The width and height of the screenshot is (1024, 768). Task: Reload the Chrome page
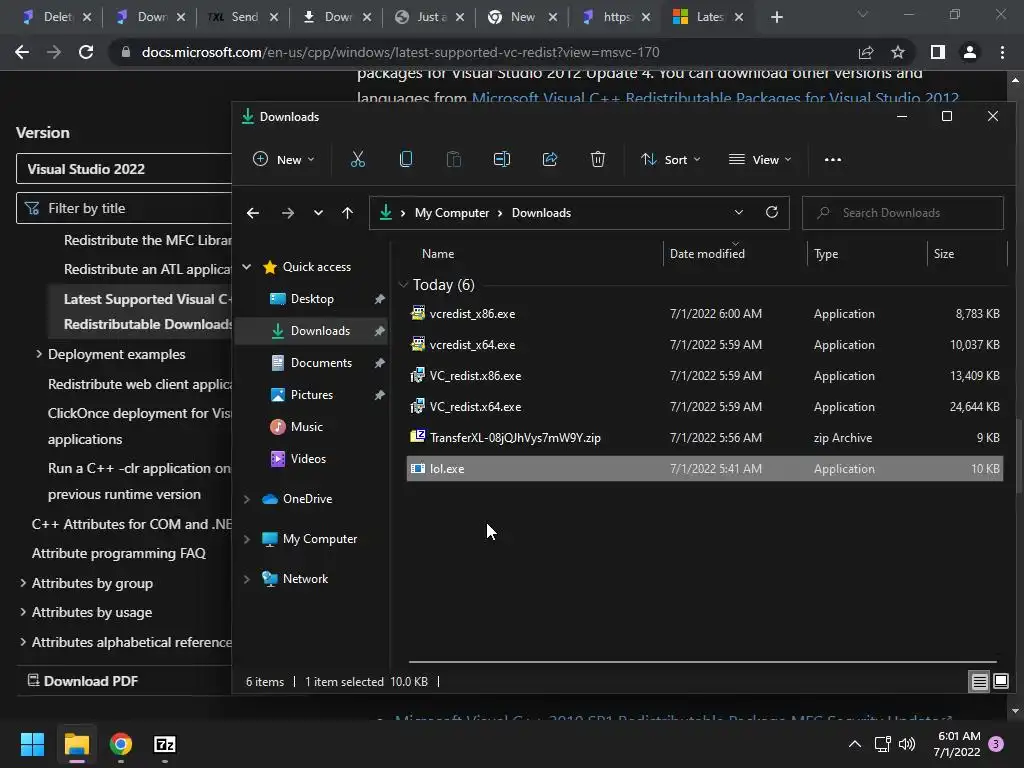click(x=86, y=52)
